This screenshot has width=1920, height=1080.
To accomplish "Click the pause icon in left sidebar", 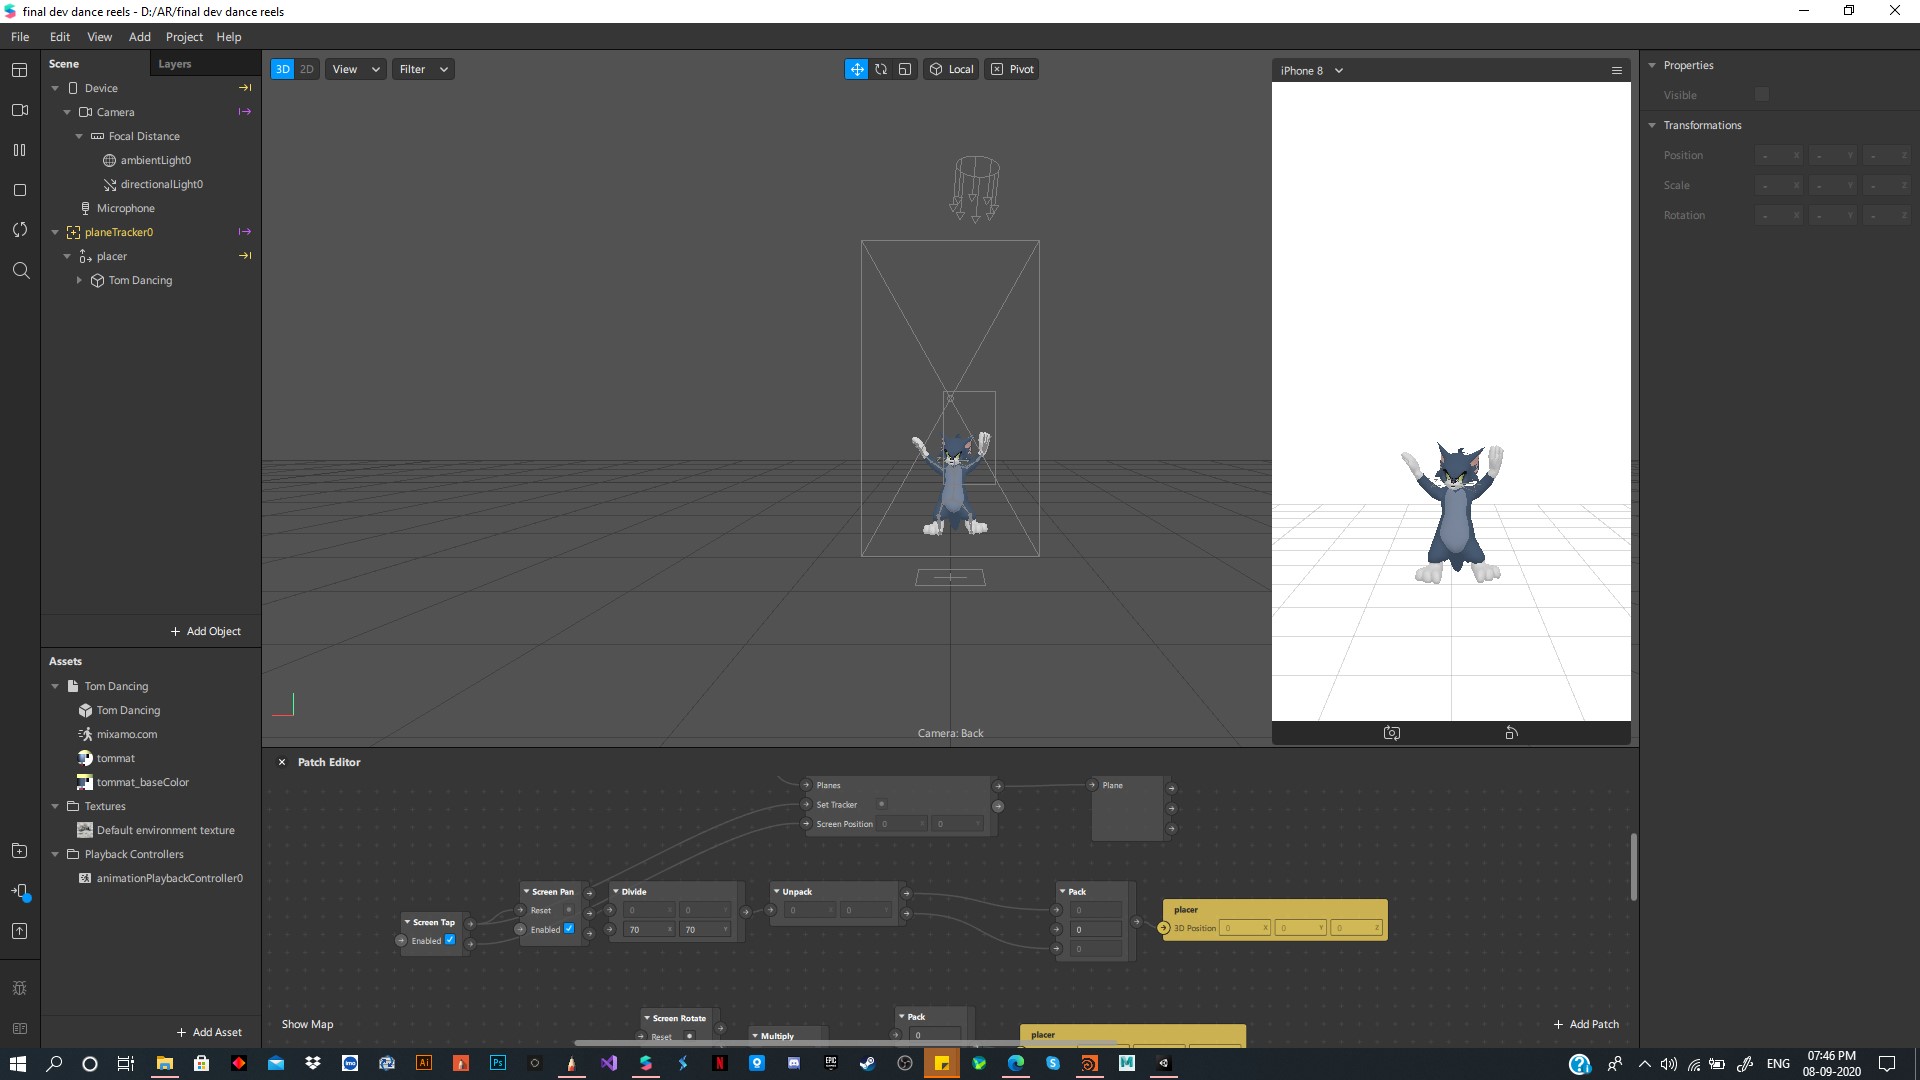I will pyautogui.click(x=19, y=150).
